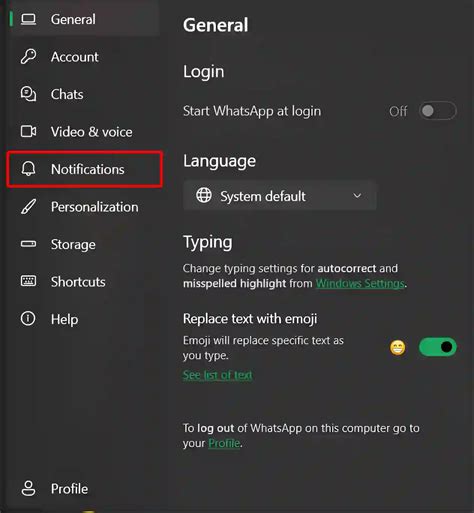Click the keyboard icon beside Shortcuts
474x513 pixels.
(28, 281)
